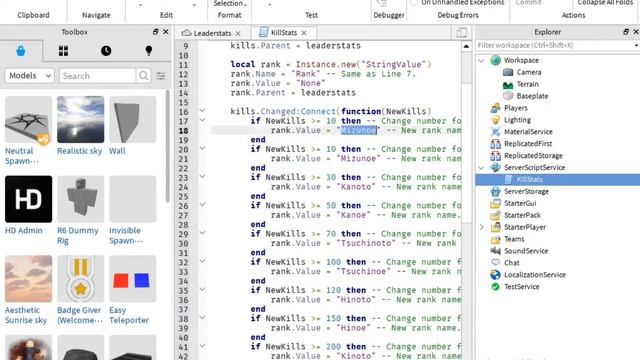Screen dimensions: 640x360
Task: Select the StarterGui icon
Action: (x=496, y=203)
